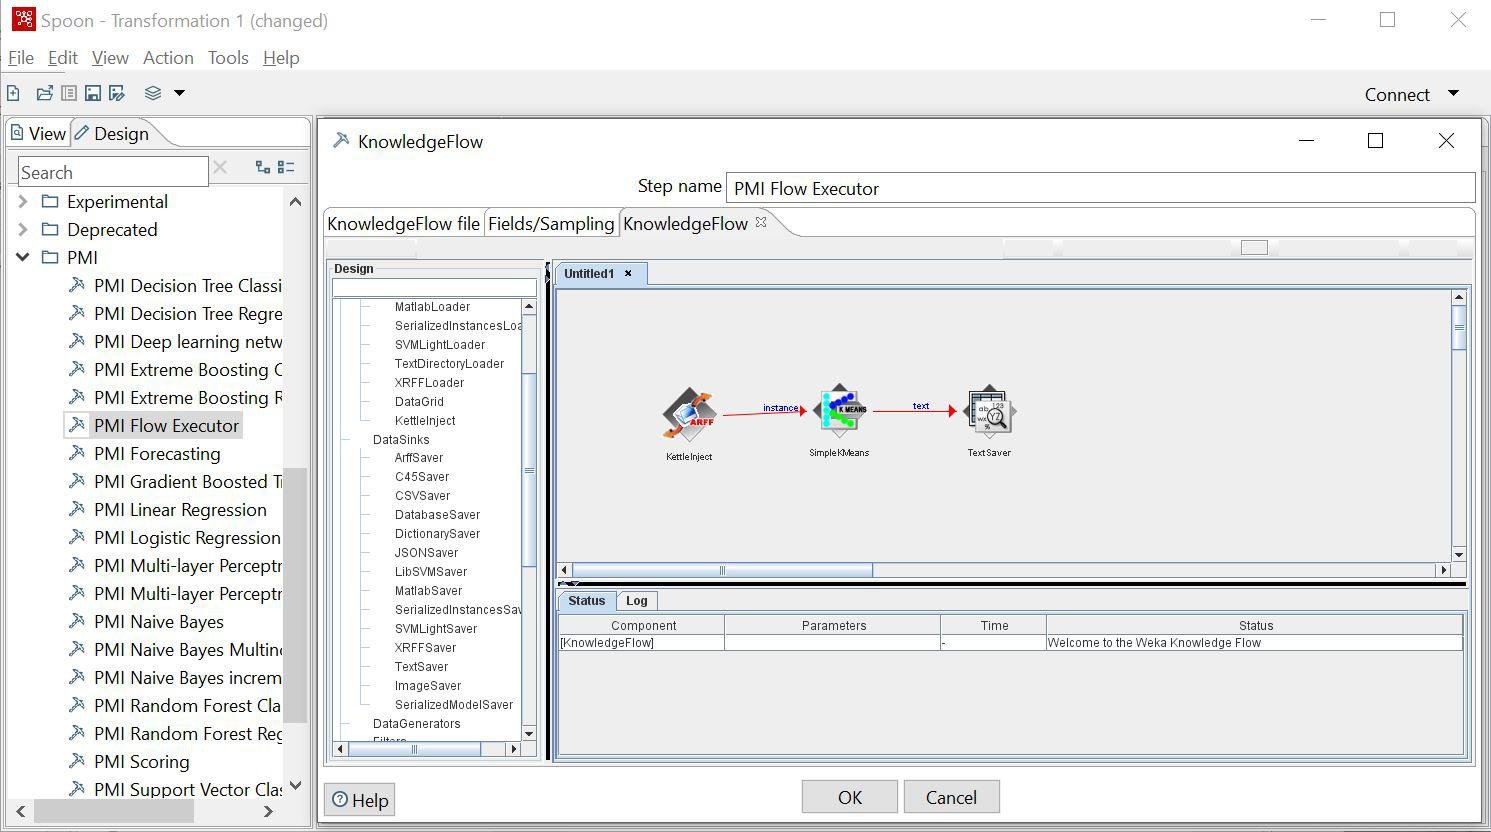The image size is (1491, 832).
Task: Click the Help button
Action: [x=360, y=800]
